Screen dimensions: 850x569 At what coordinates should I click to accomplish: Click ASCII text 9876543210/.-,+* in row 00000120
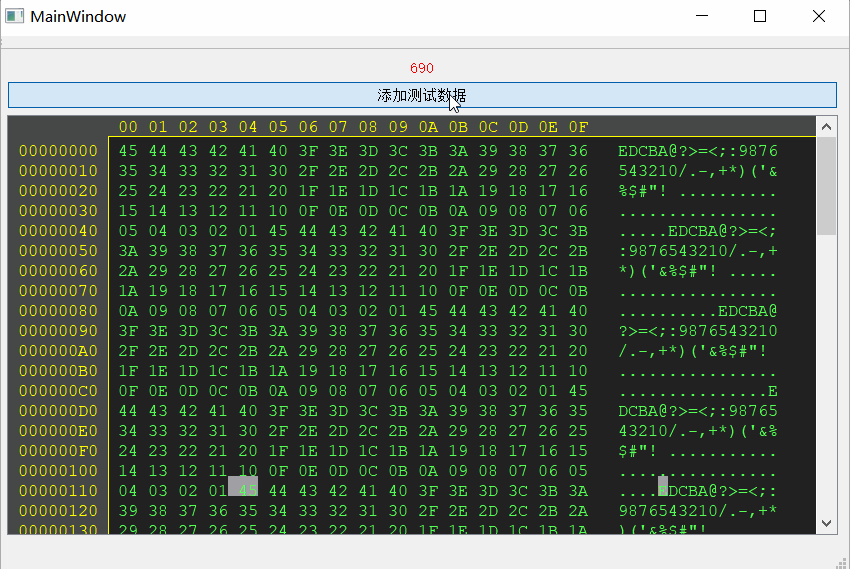click(698, 511)
